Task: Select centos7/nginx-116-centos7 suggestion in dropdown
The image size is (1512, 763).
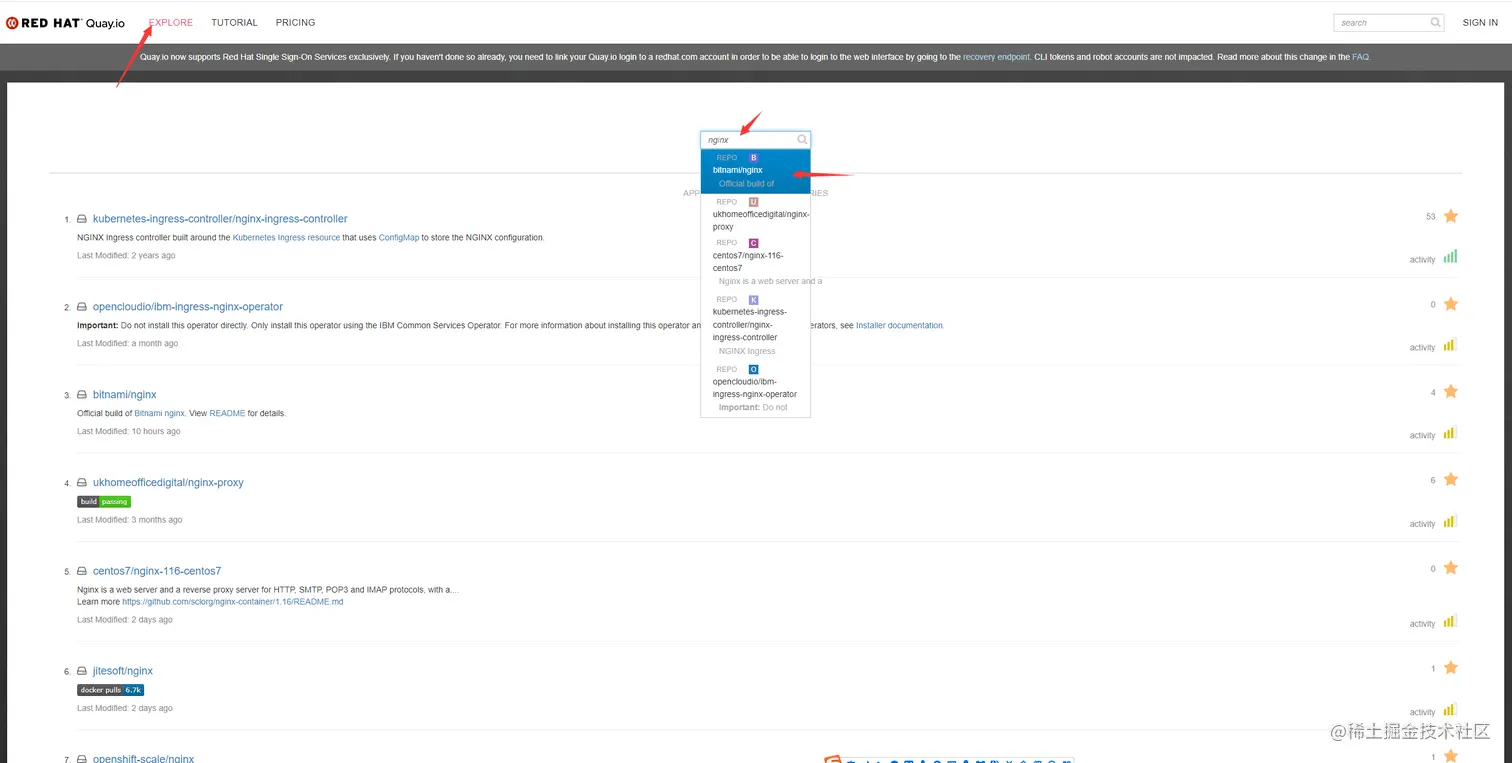Action: [755, 262]
